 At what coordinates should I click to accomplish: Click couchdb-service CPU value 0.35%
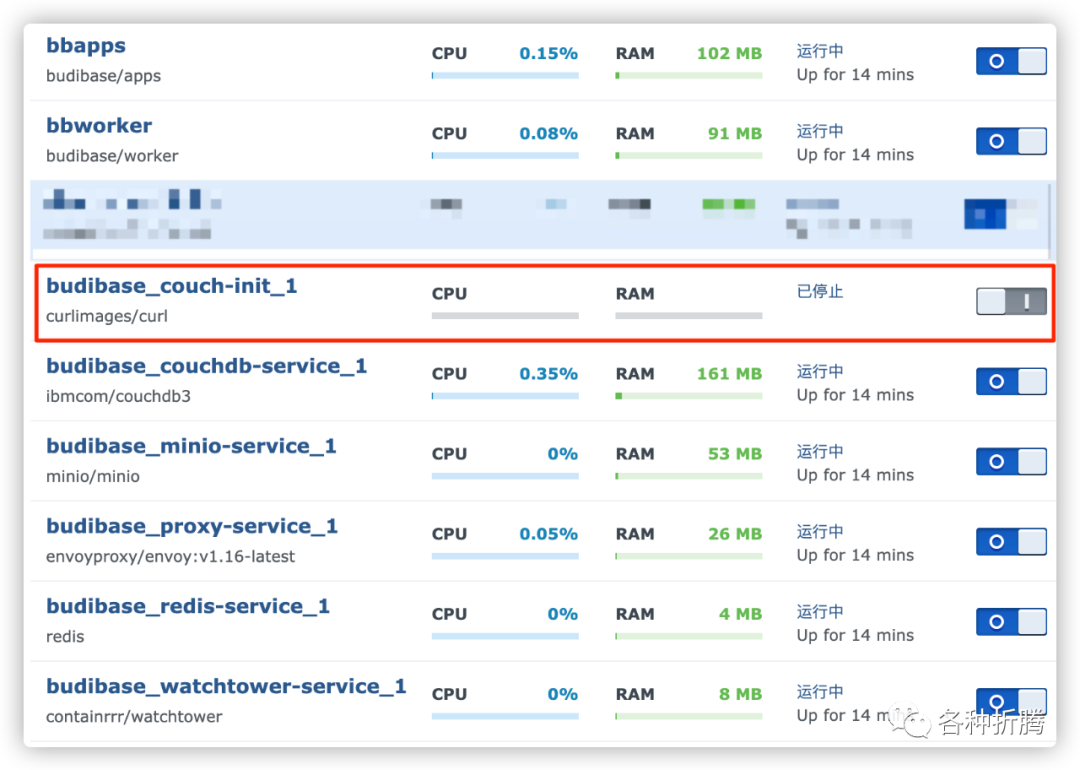click(548, 374)
